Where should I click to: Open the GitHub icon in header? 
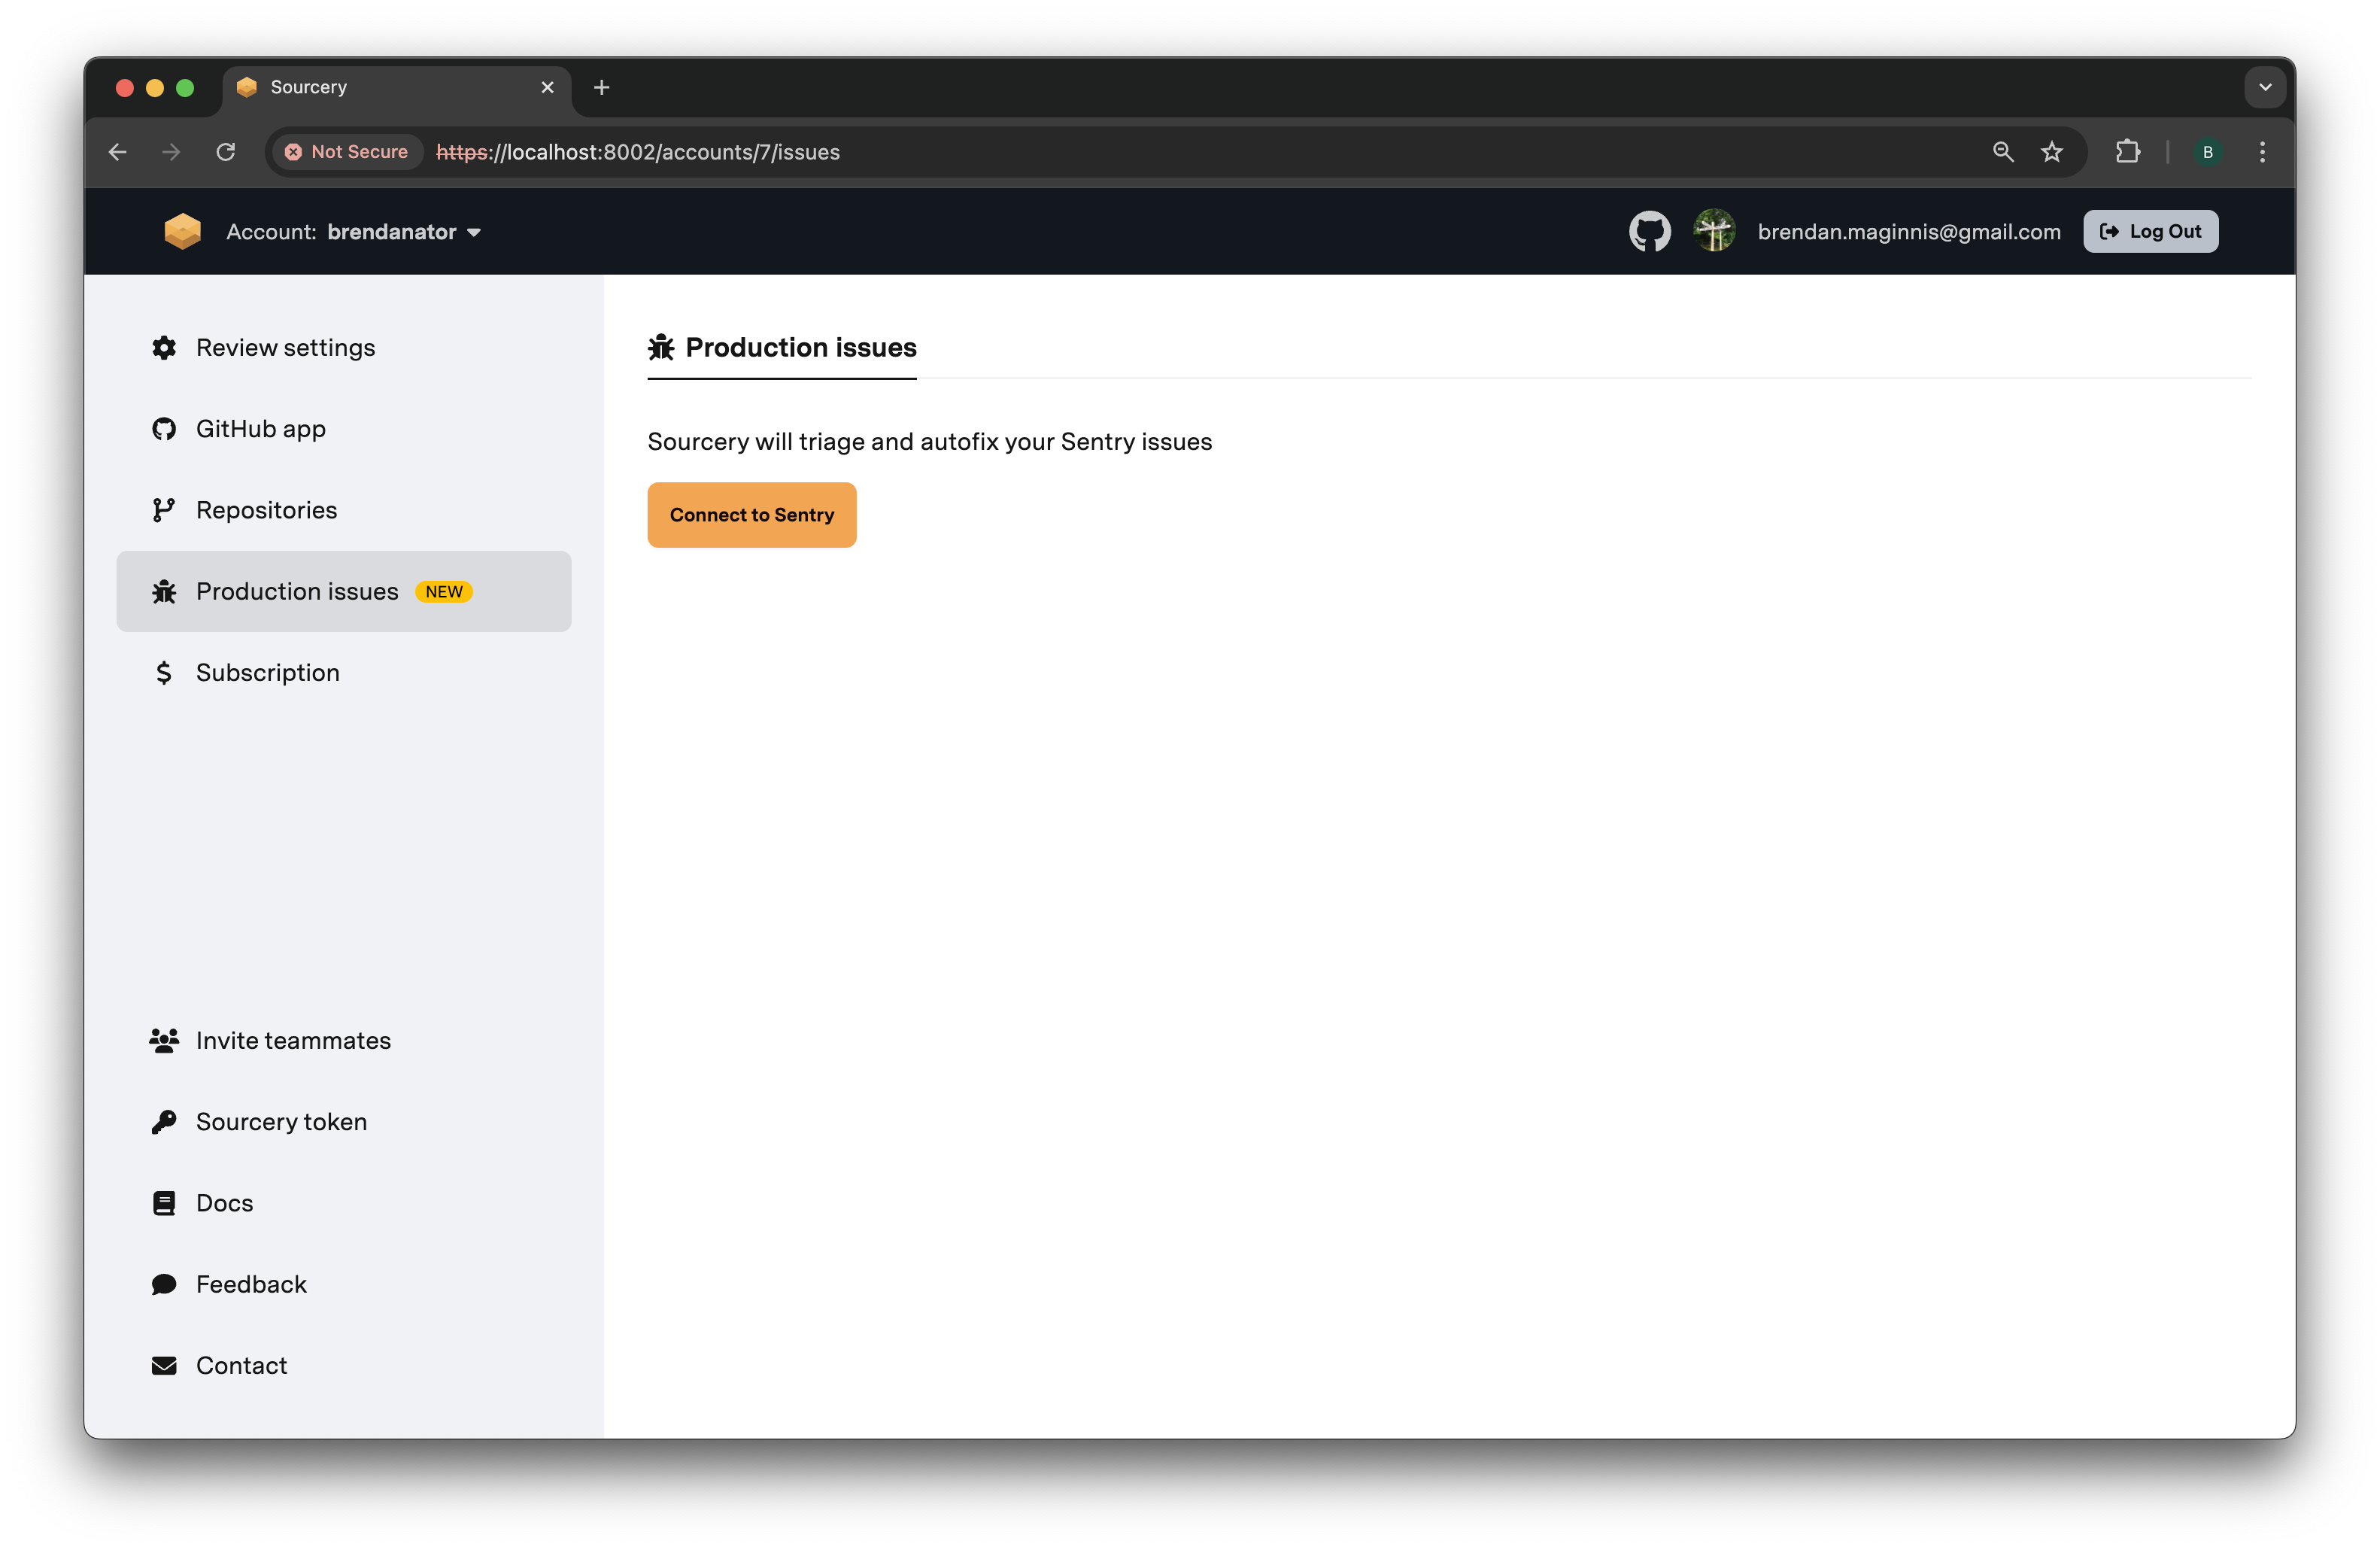coord(1649,231)
